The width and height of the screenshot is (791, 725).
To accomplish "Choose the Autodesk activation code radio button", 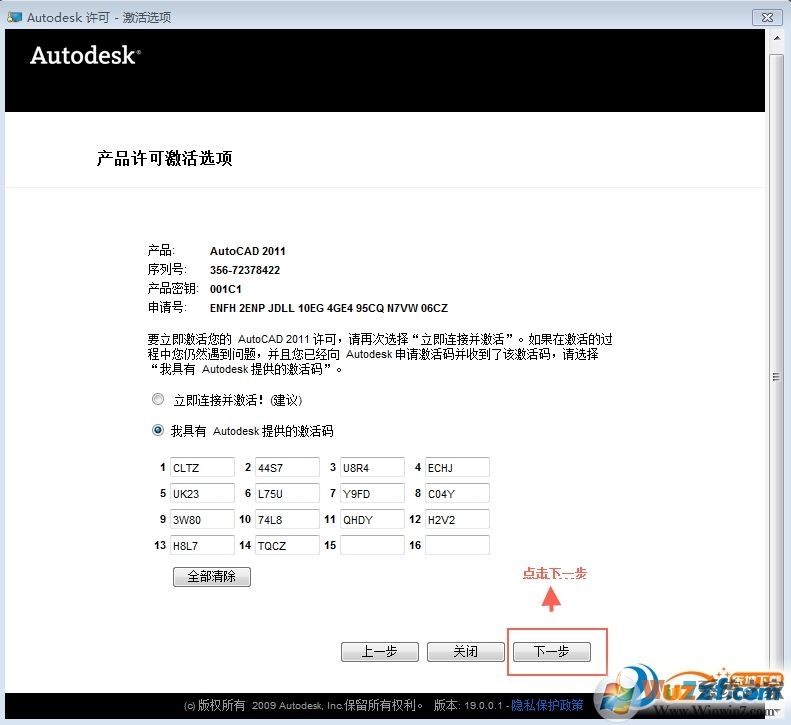I will point(158,430).
